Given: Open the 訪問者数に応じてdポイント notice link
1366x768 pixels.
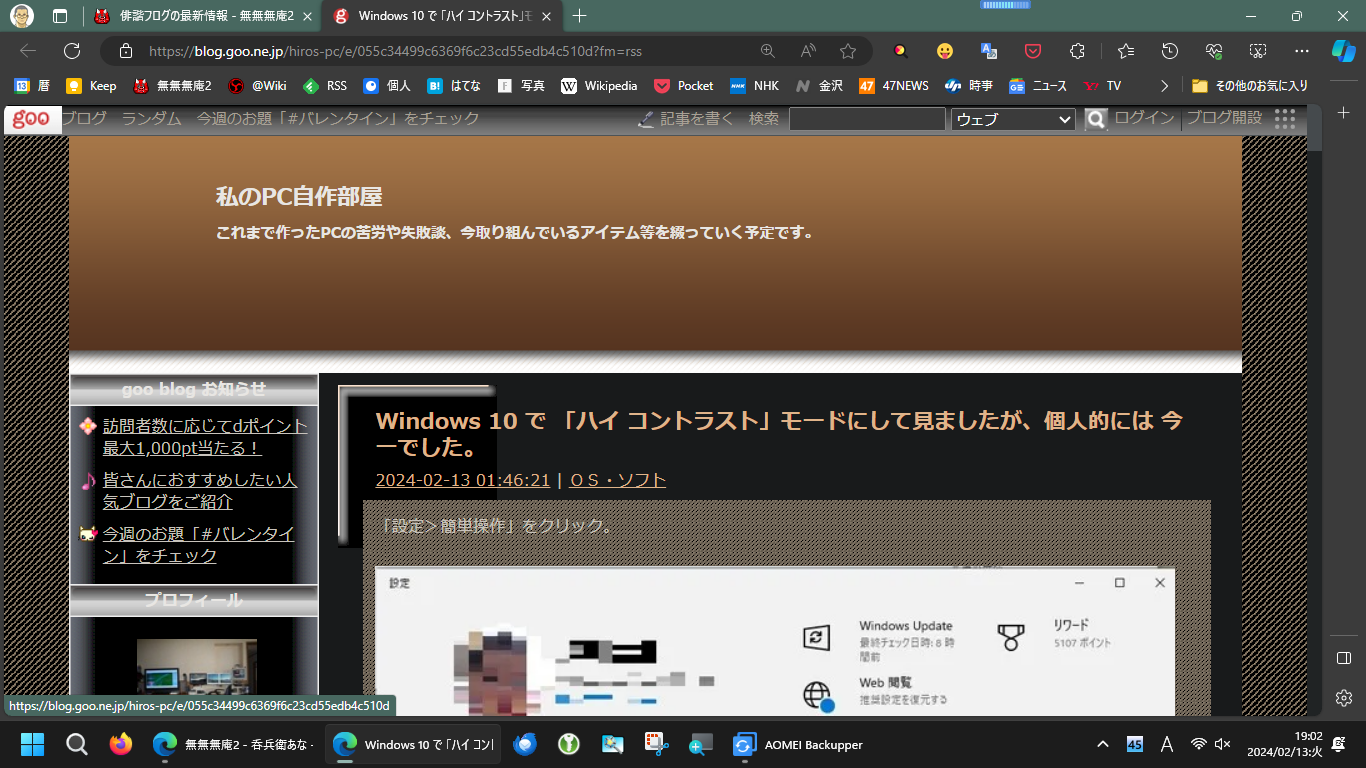Looking at the screenshot, I should (x=206, y=437).
